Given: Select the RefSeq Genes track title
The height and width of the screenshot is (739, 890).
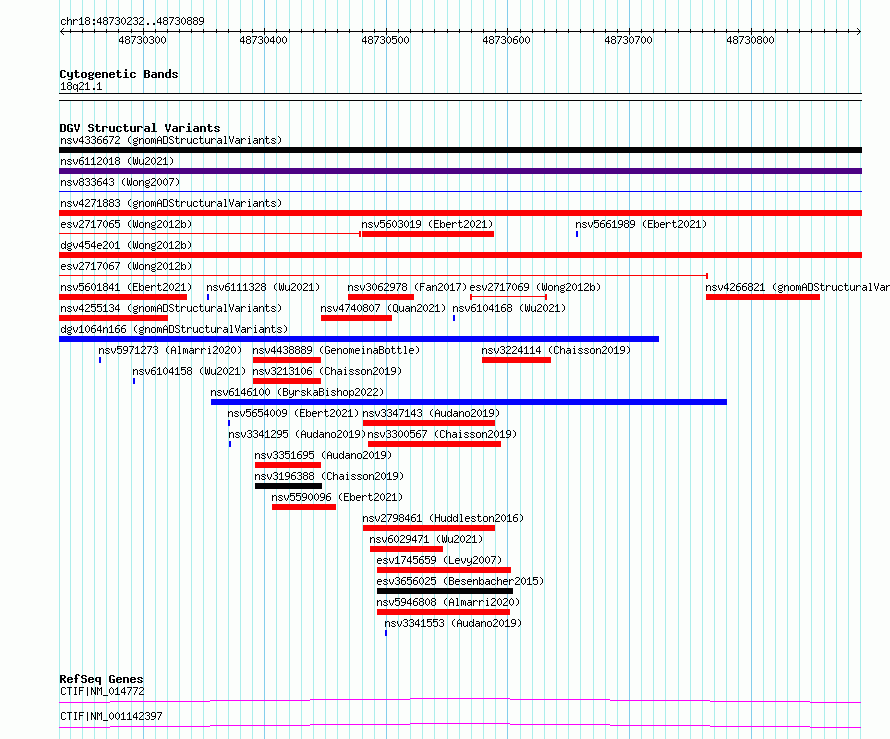Looking at the screenshot, I should (101, 679).
